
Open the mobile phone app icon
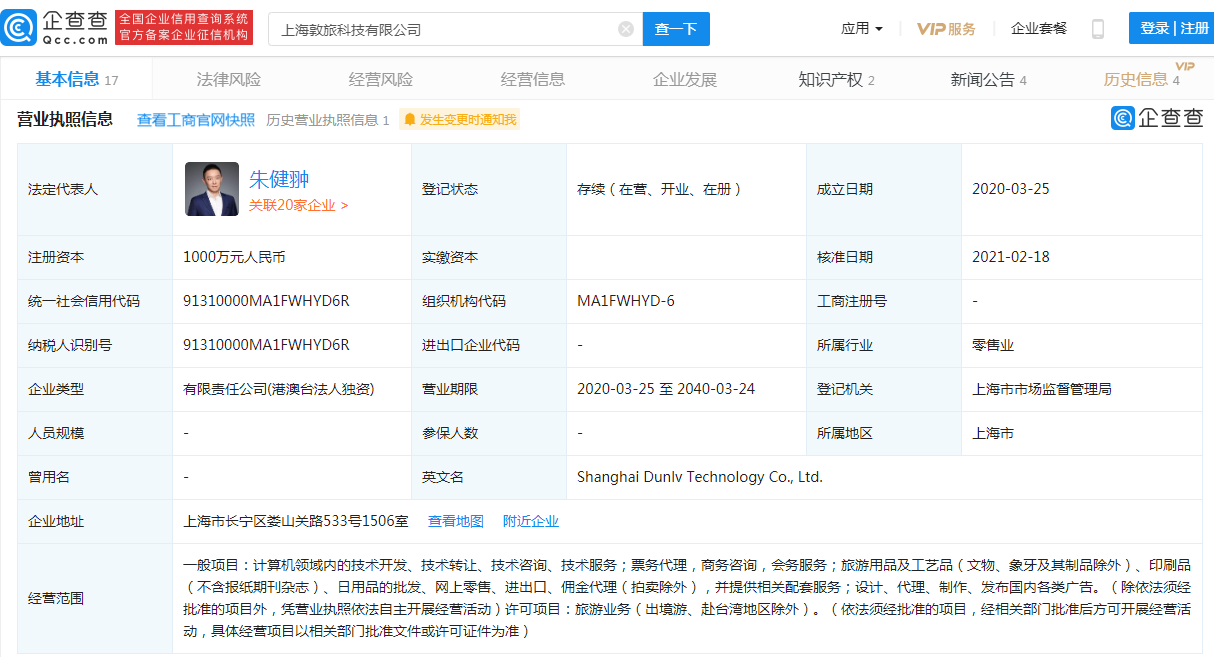tap(1097, 29)
